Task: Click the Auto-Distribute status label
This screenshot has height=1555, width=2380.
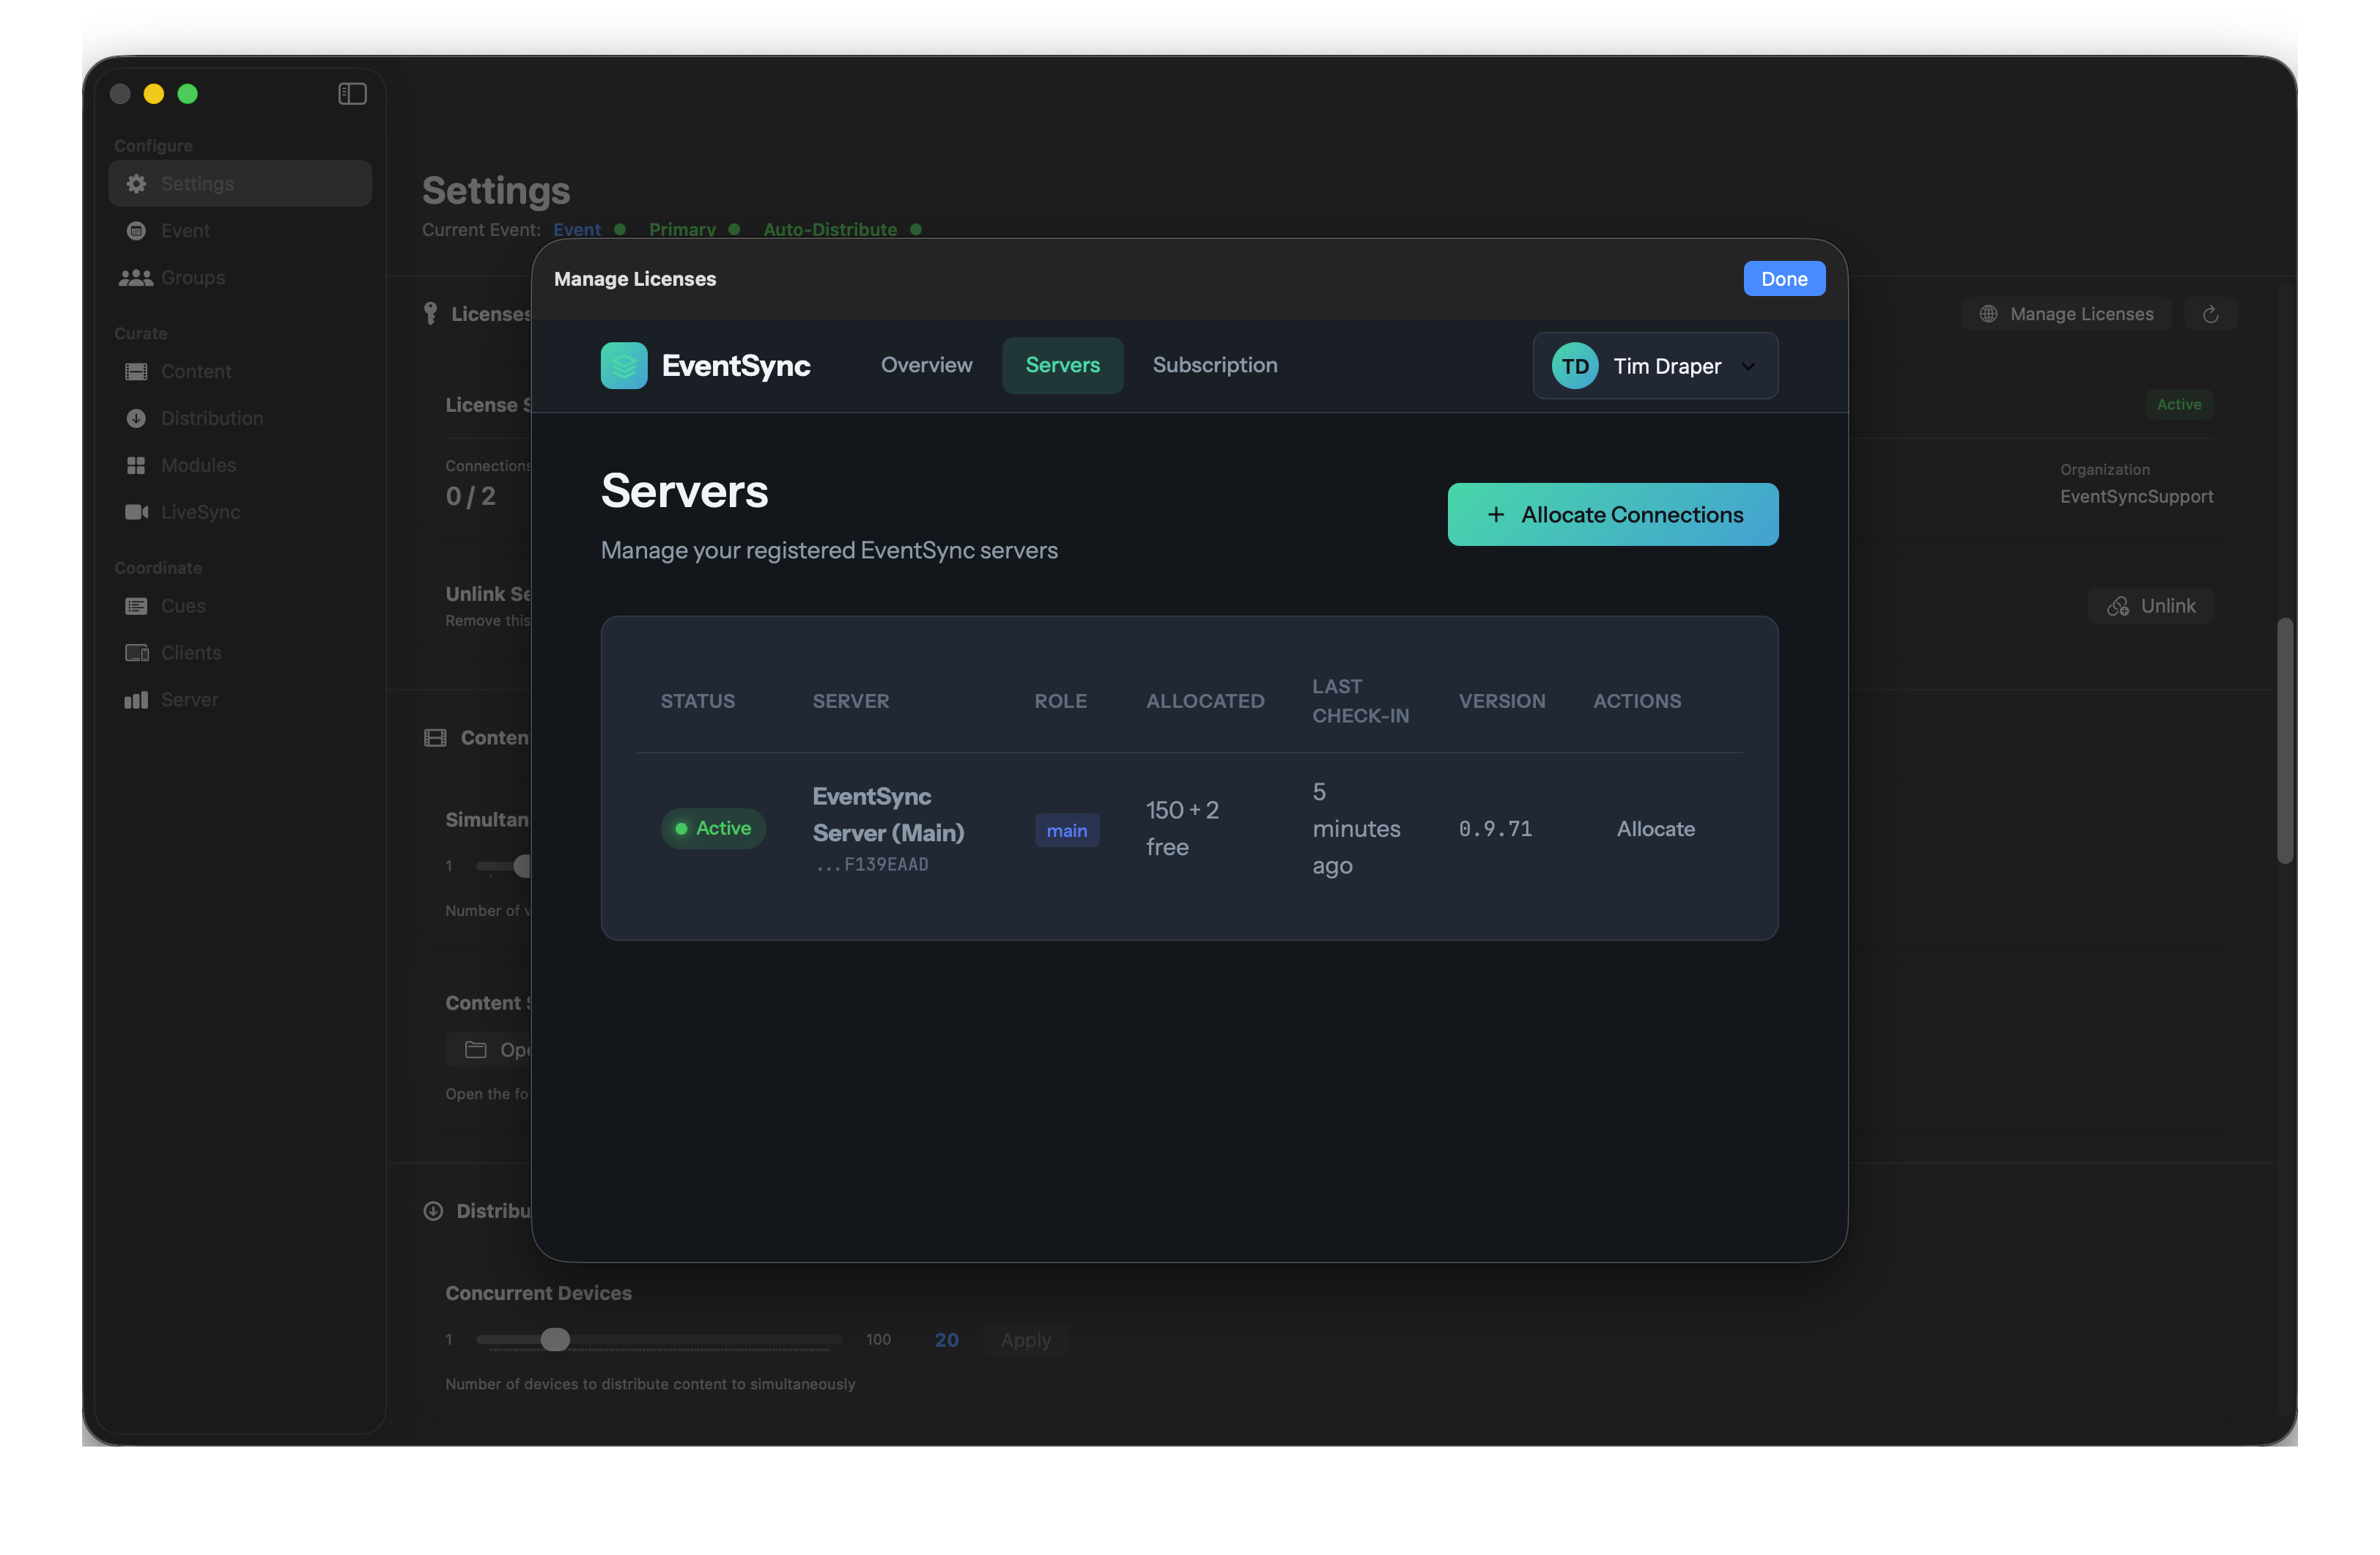Action: click(x=830, y=230)
